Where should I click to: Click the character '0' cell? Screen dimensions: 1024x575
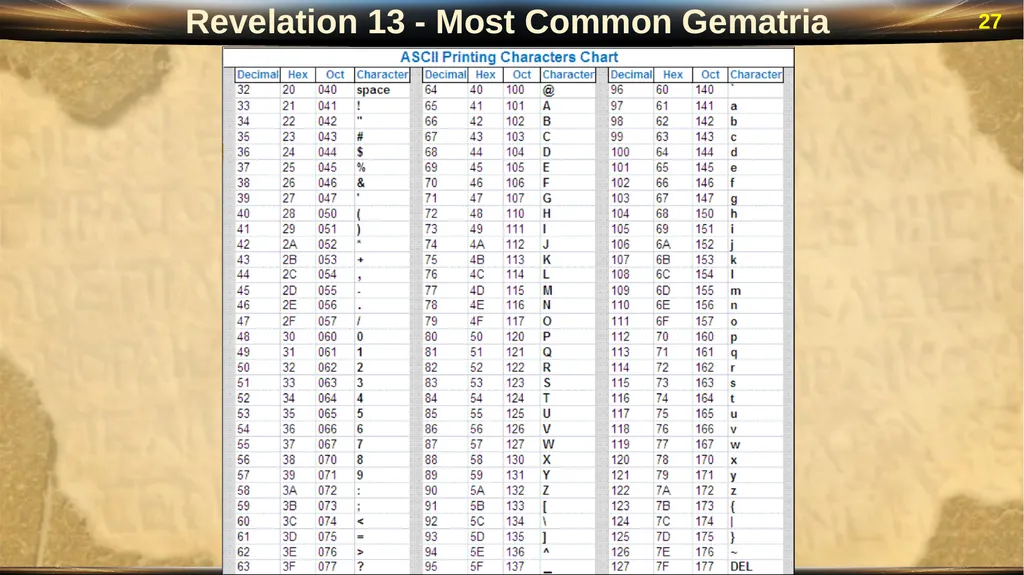360,337
